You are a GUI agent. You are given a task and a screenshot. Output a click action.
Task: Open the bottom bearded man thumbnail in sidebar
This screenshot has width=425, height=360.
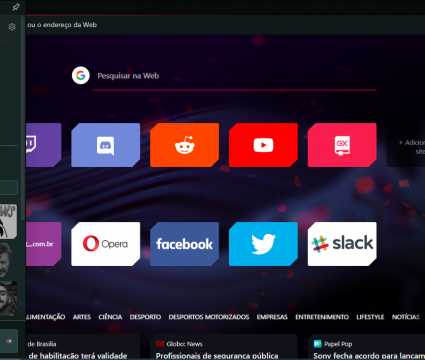coord(8,298)
